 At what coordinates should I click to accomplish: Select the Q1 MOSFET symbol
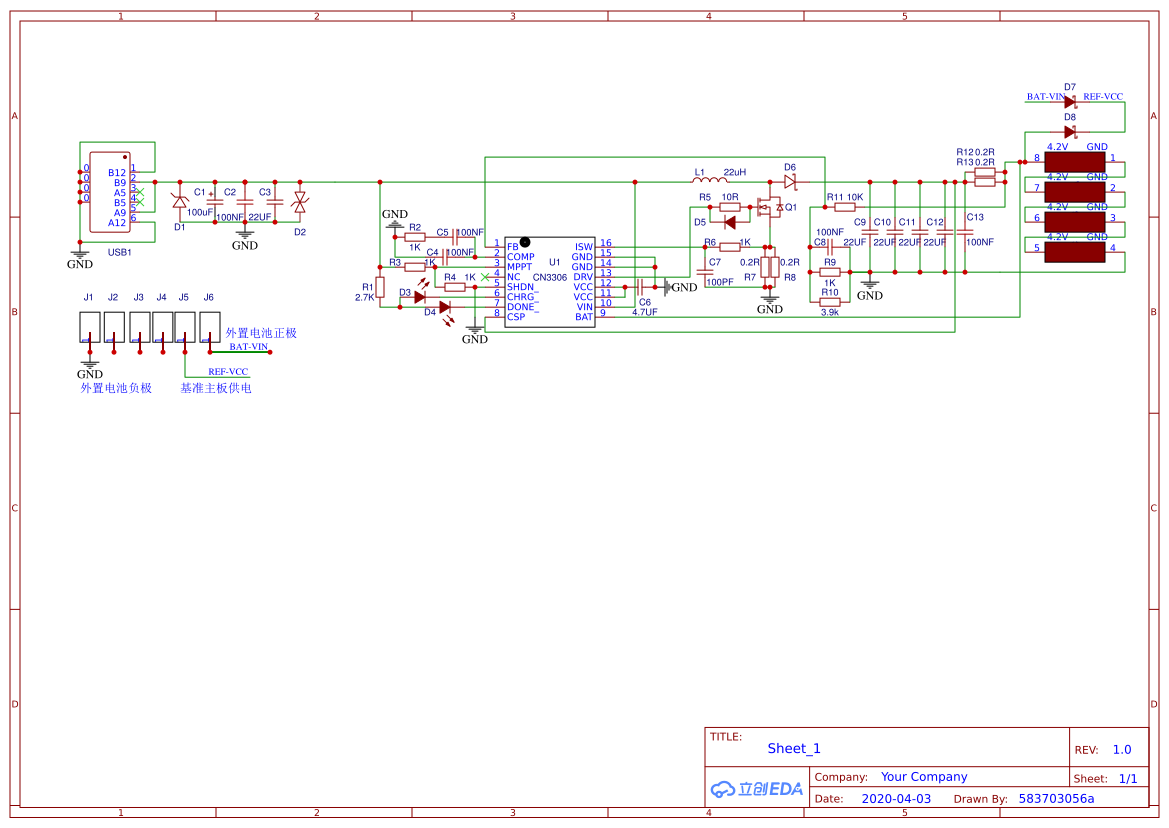coord(768,208)
